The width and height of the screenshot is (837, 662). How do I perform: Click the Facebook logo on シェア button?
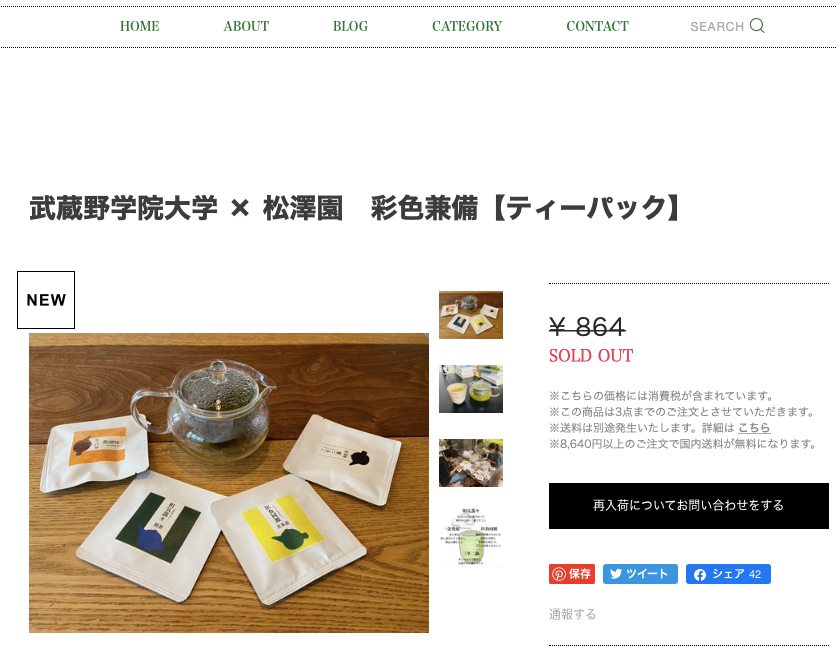[x=699, y=574]
